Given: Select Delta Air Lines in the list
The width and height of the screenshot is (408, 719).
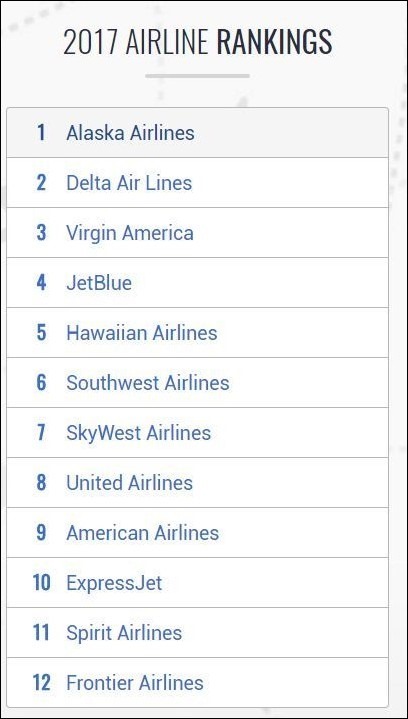Looking at the screenshot, I should point(129,183).
